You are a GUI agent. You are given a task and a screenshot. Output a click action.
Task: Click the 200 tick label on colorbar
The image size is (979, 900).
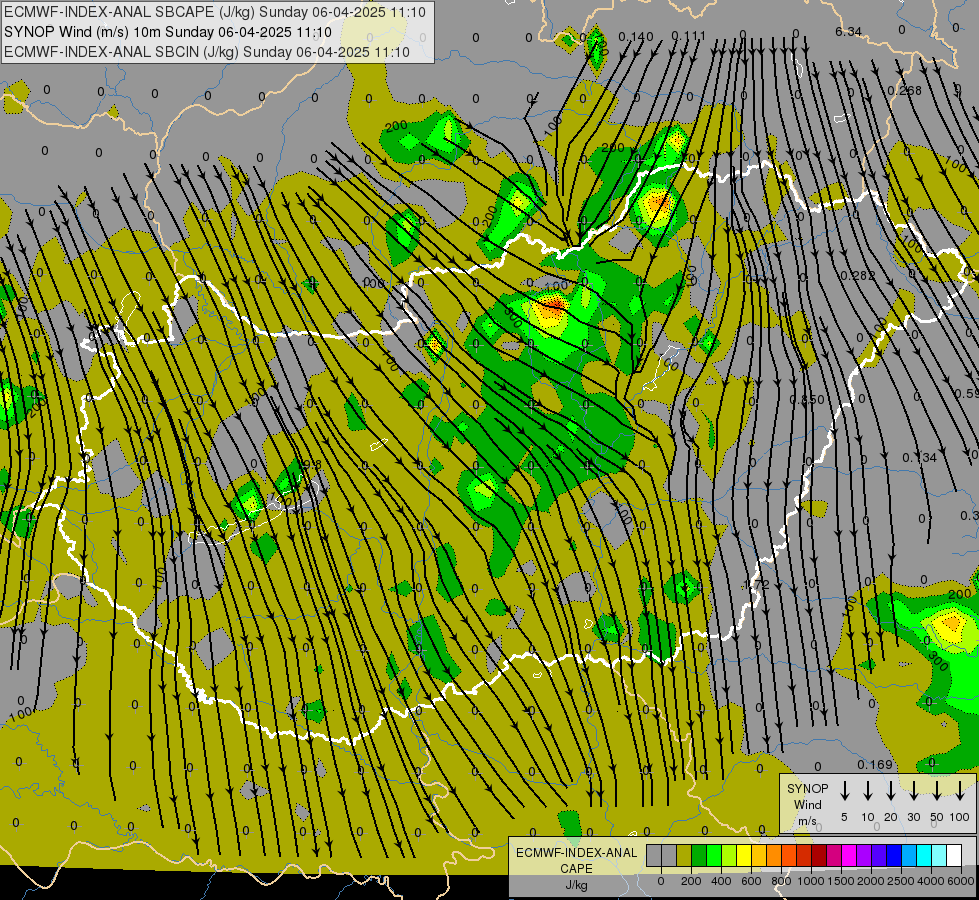tap(691, 881)
